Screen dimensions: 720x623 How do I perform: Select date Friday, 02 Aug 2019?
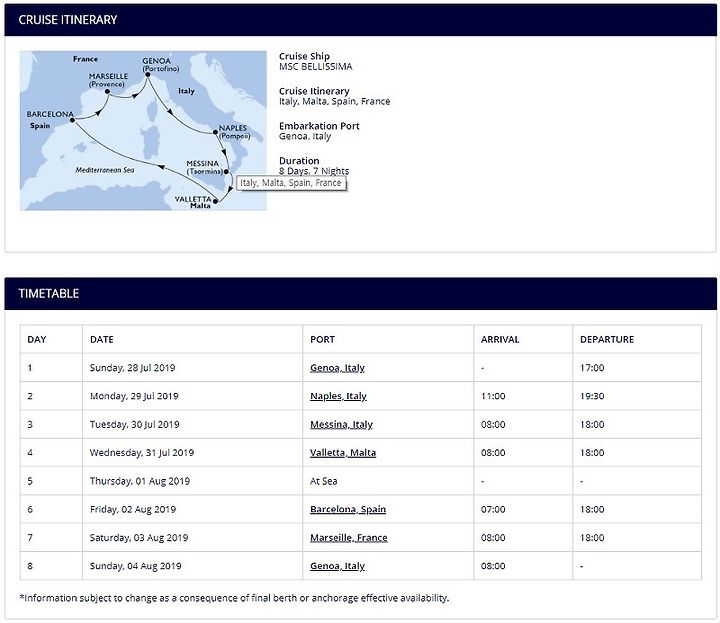click(133, 509)
